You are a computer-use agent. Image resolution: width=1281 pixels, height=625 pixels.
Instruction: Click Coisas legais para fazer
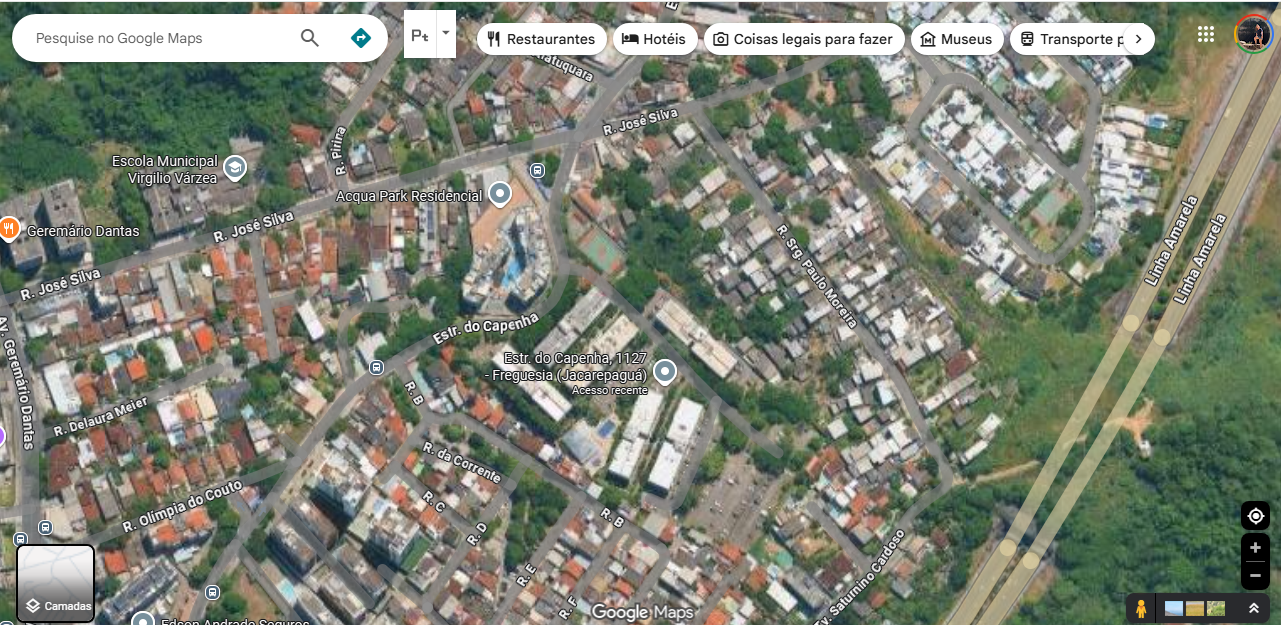pyautogui.click(x=804, y=39)
